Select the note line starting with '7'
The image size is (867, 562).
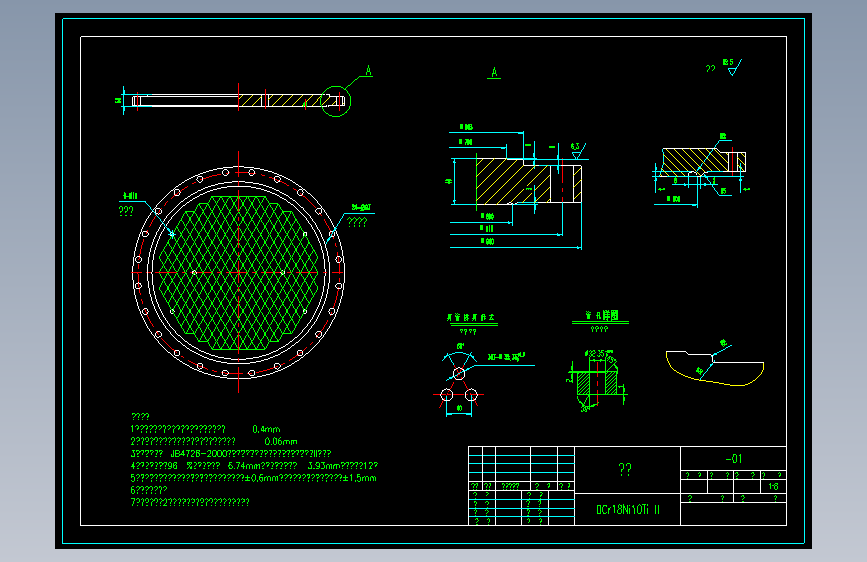[x=190, y=502]
